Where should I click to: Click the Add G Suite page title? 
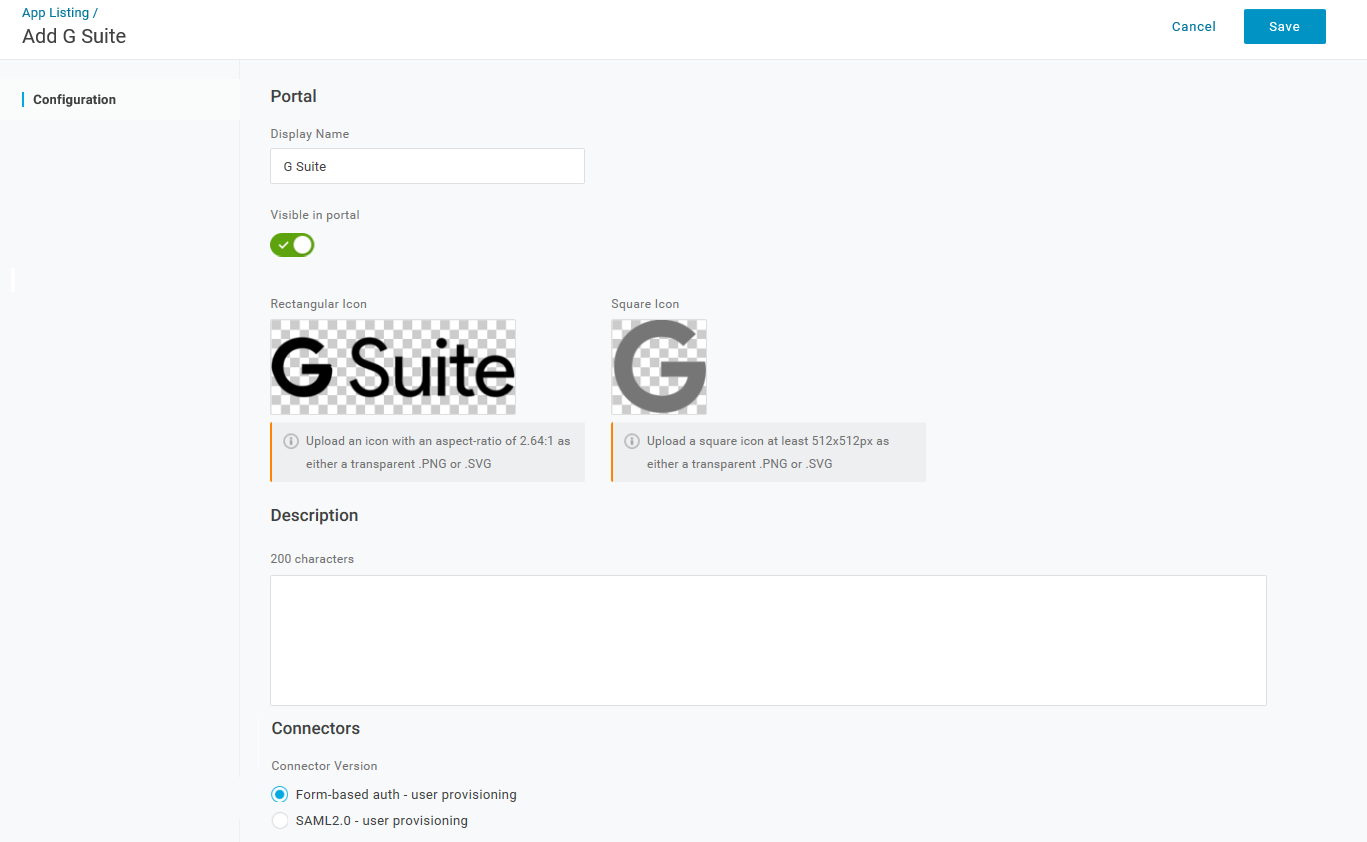pyautogui.click(x=74, y=37)
